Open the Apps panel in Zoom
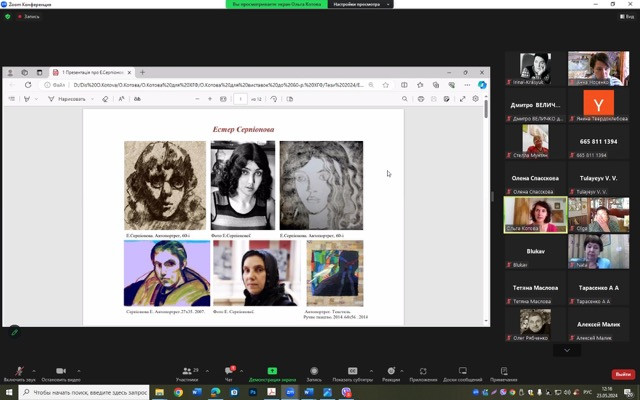 (x=423, y=372)
